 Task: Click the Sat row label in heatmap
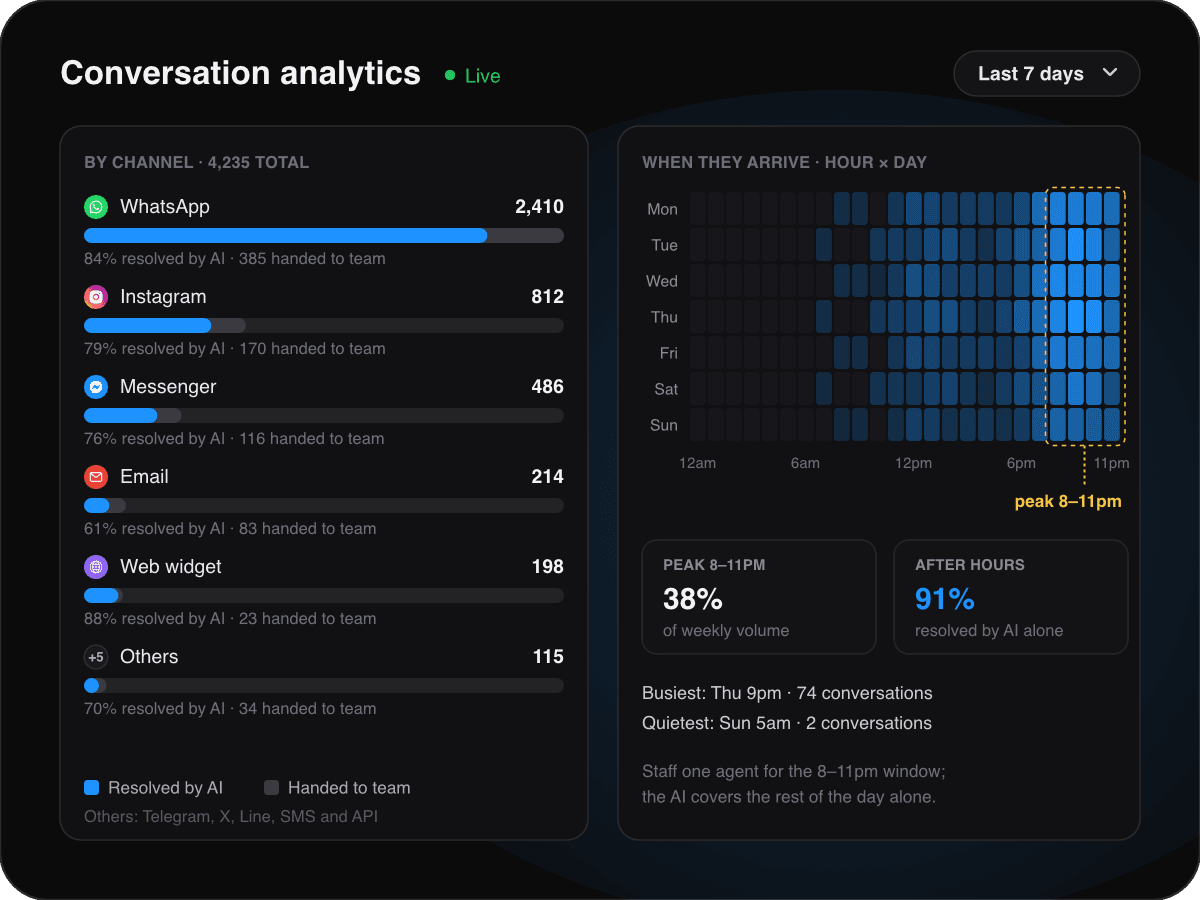(x=666, y=389)
